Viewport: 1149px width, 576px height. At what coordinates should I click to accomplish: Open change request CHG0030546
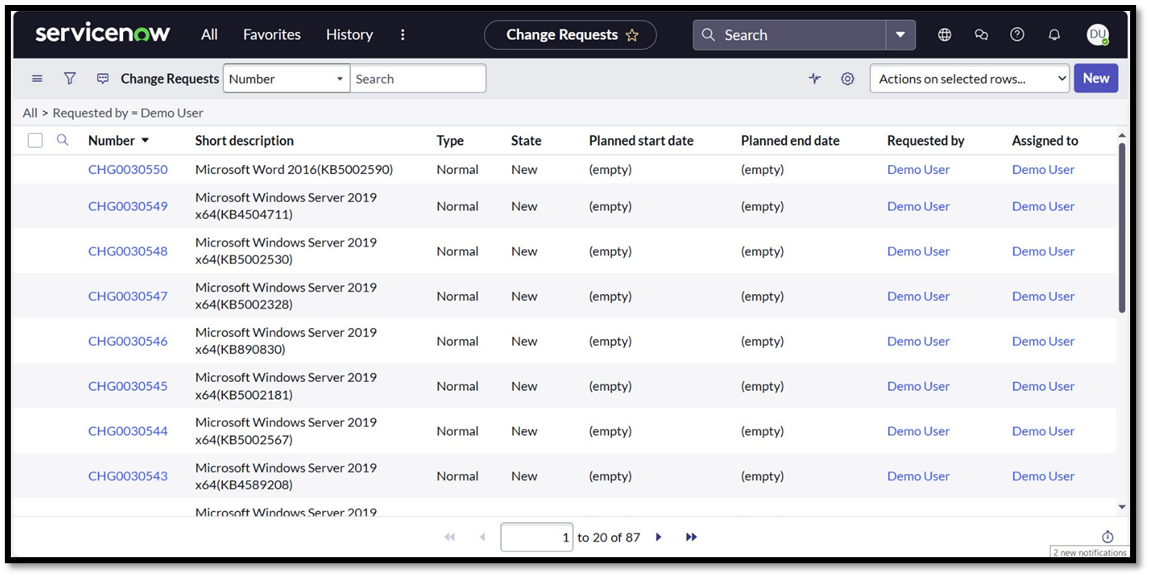128,341
